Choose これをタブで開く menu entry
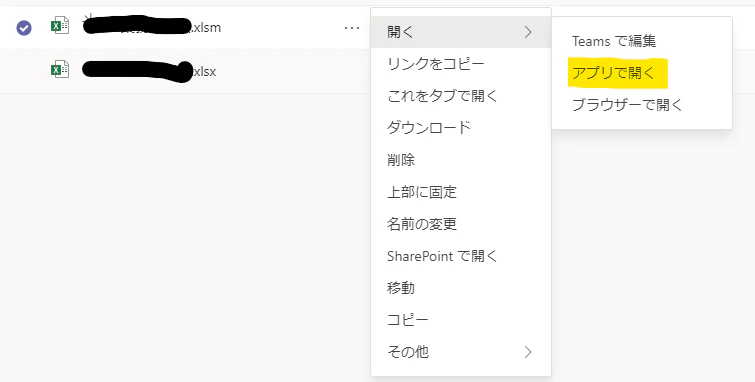The height and width of the screenshot is (382, 755). (x=461, y=96)
